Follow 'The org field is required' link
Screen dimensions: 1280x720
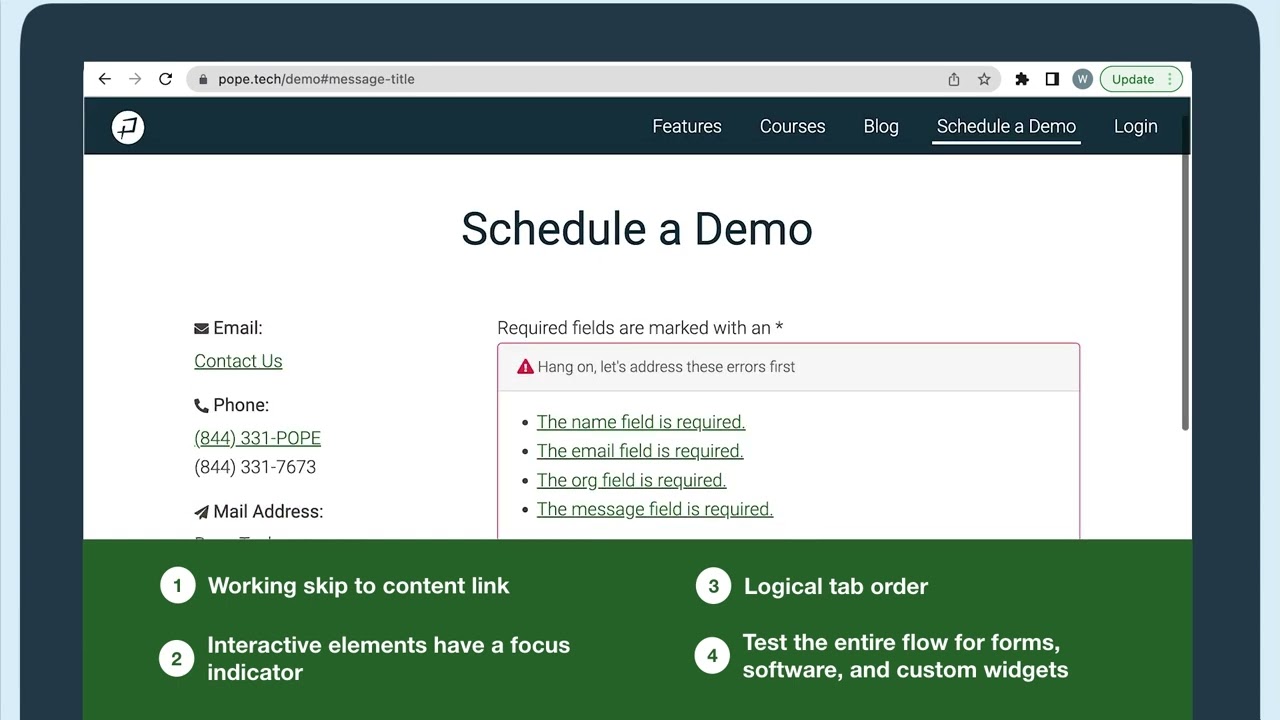(x=631, y=480)
